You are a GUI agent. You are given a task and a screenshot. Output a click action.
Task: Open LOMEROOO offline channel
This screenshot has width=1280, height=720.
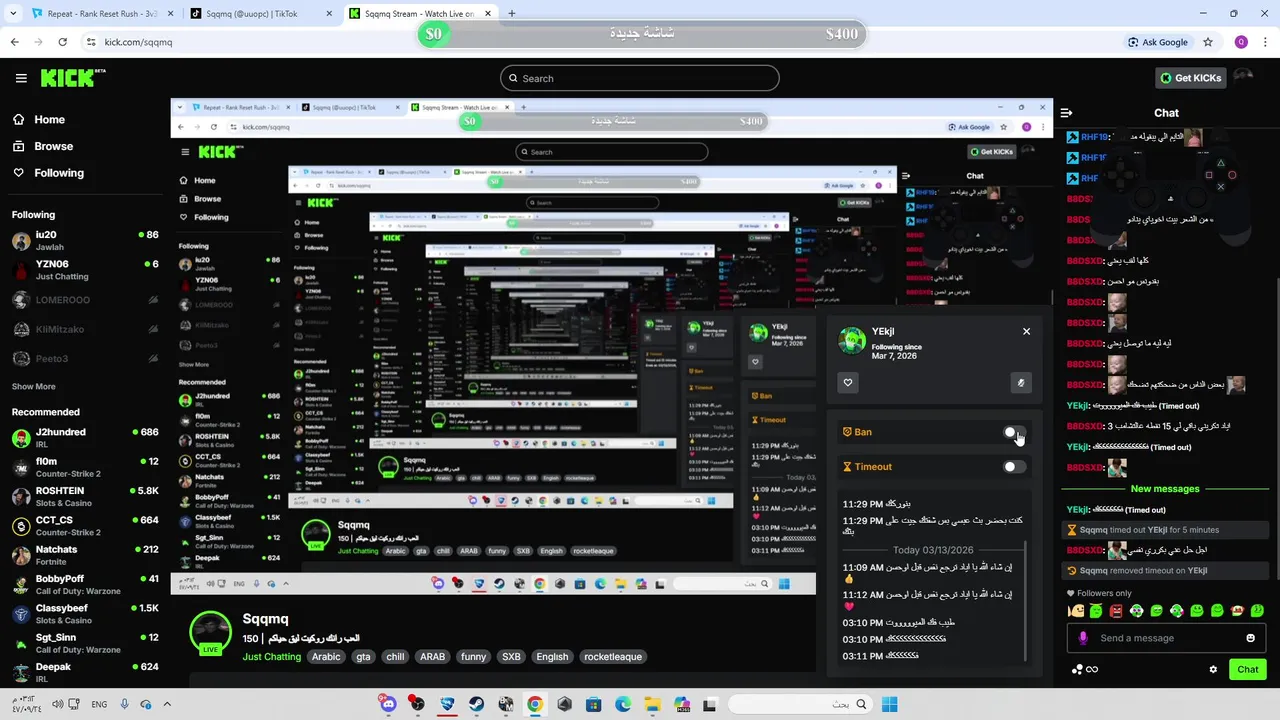click(x=84, y=300)
